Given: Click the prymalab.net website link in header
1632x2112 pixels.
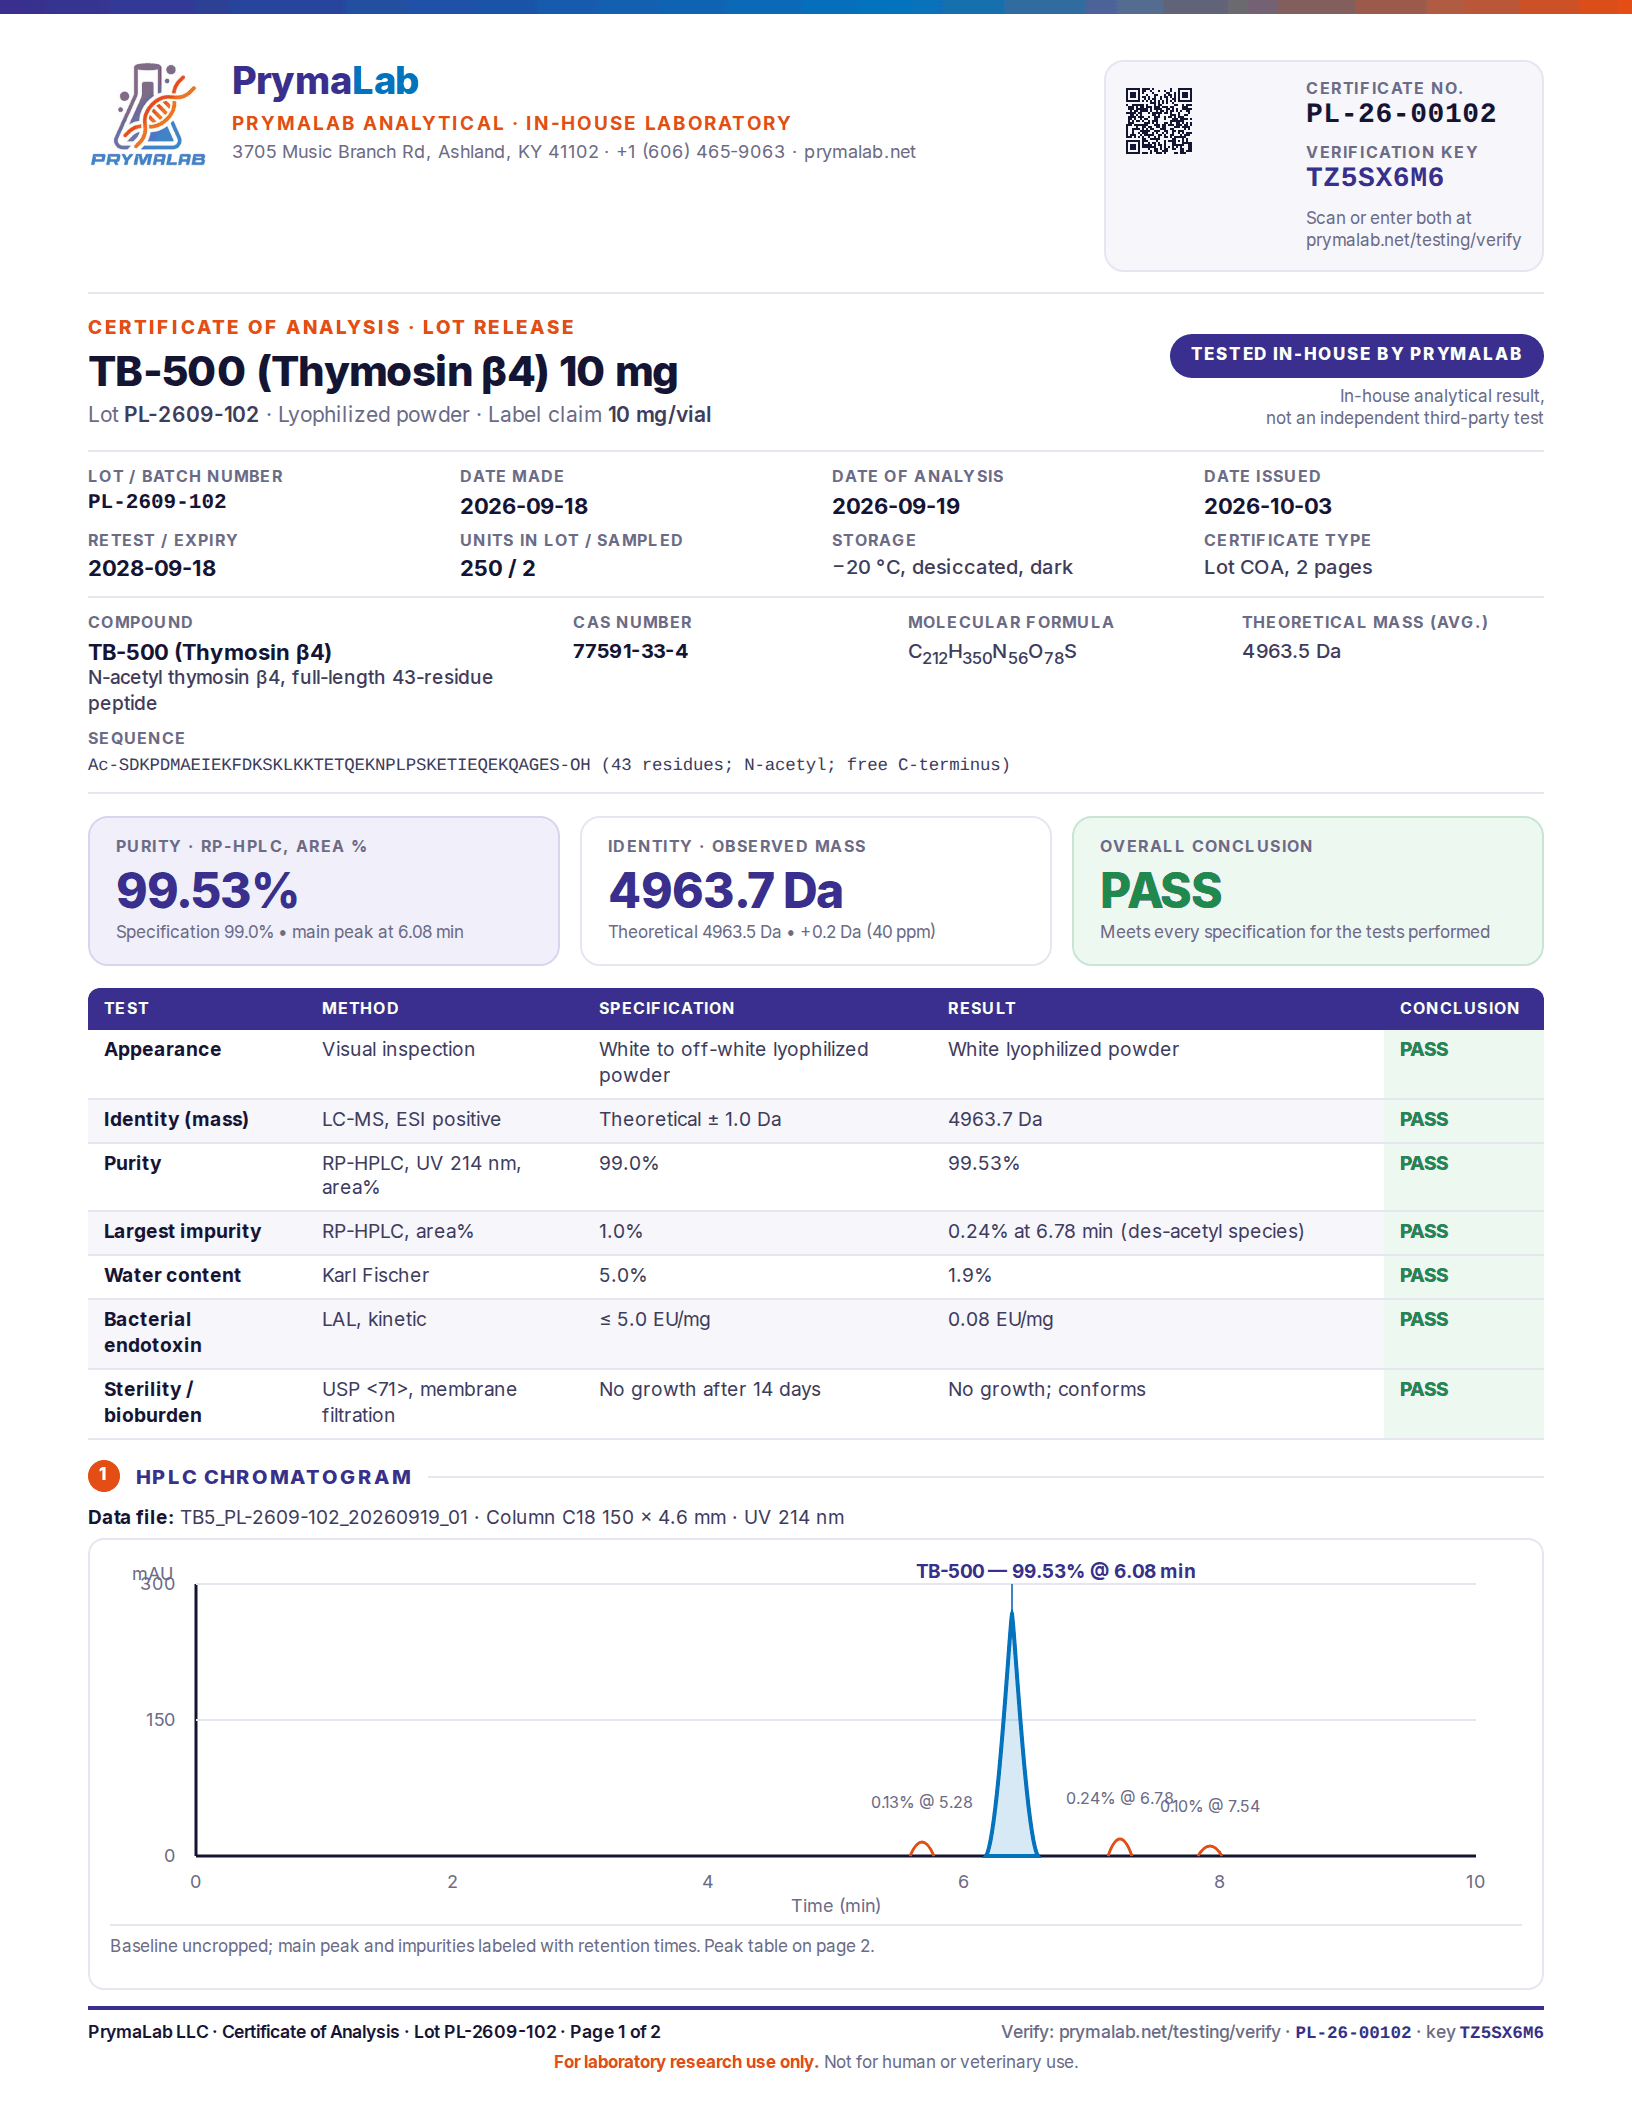Looking at the screenshot, I should pyautogui.click(x=859, y=152).
